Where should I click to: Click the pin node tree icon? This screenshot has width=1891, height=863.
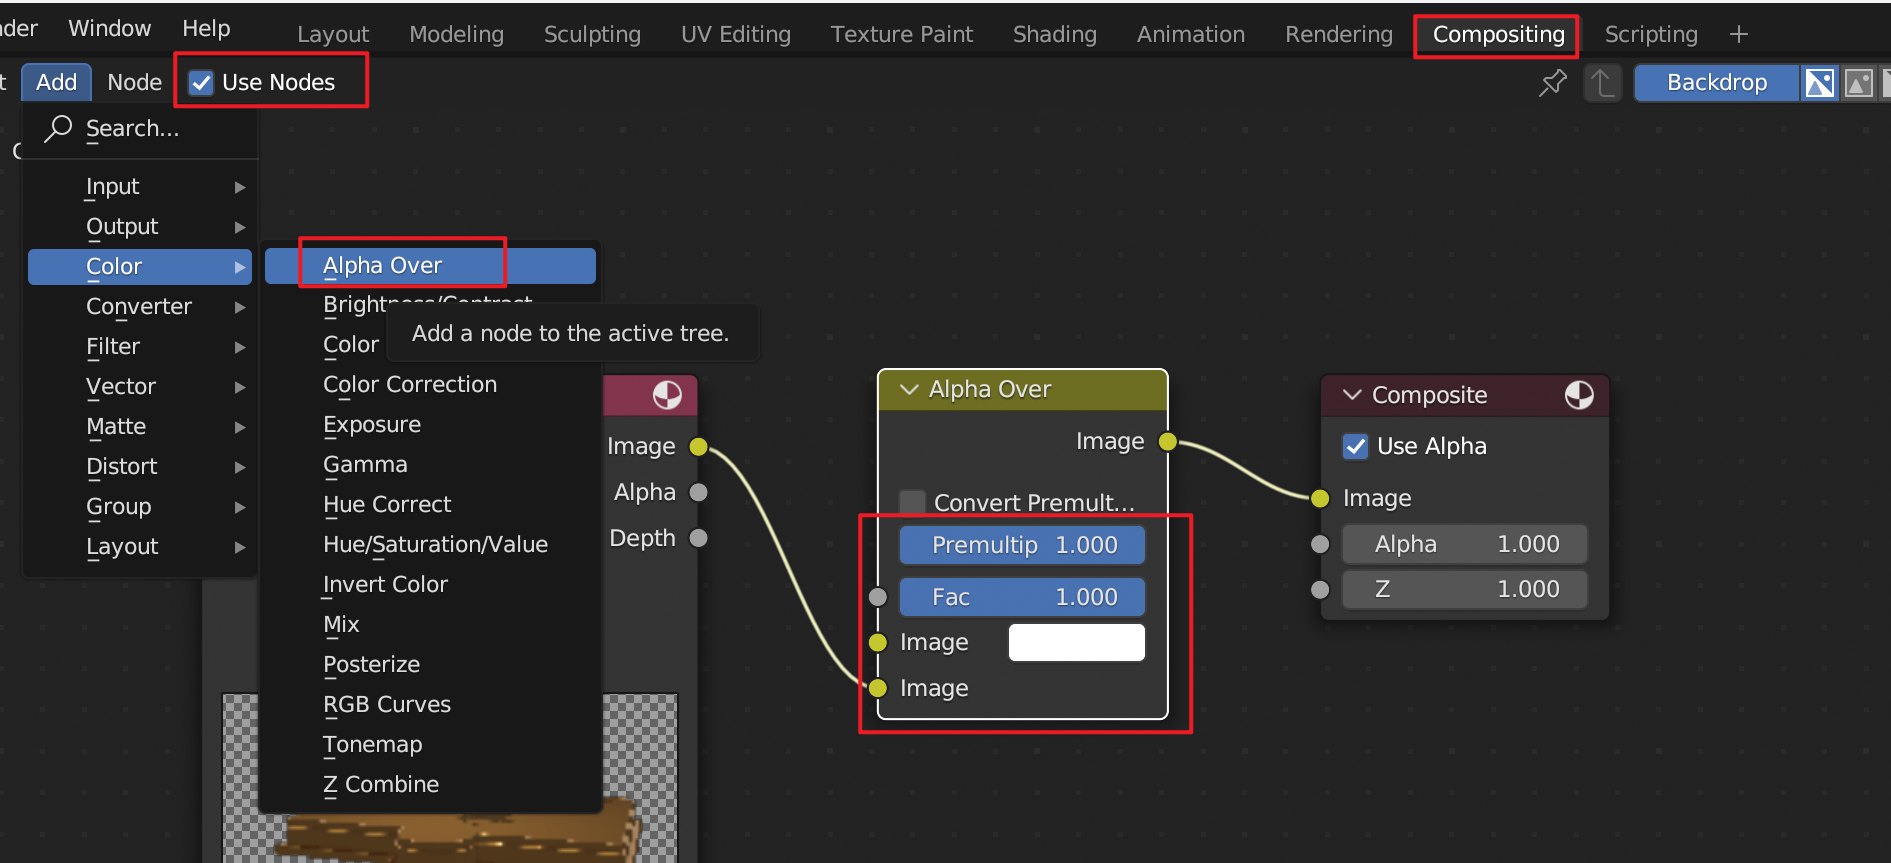click(1552, 83)
